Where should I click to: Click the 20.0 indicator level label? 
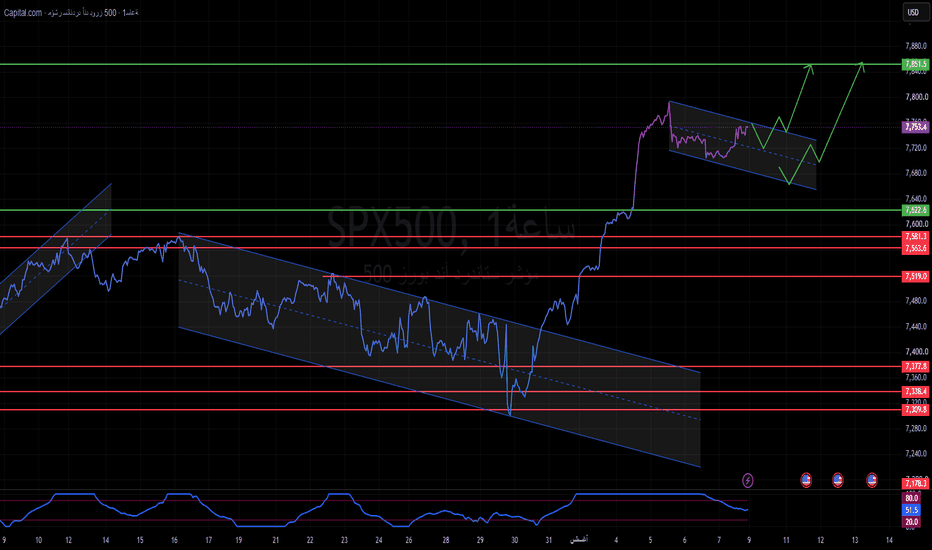point(911,521)
